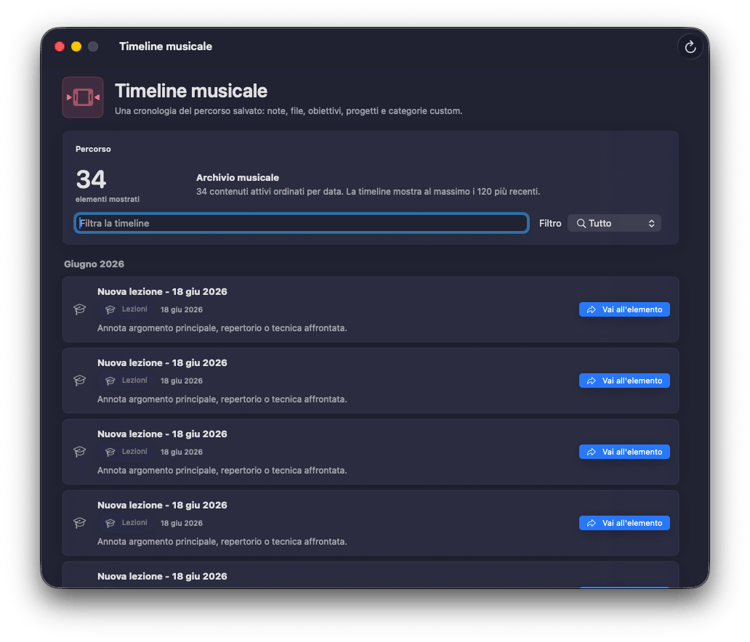Click magnifier icon inside the Tutto filter

pyautogui.click(x=581, y=223)
